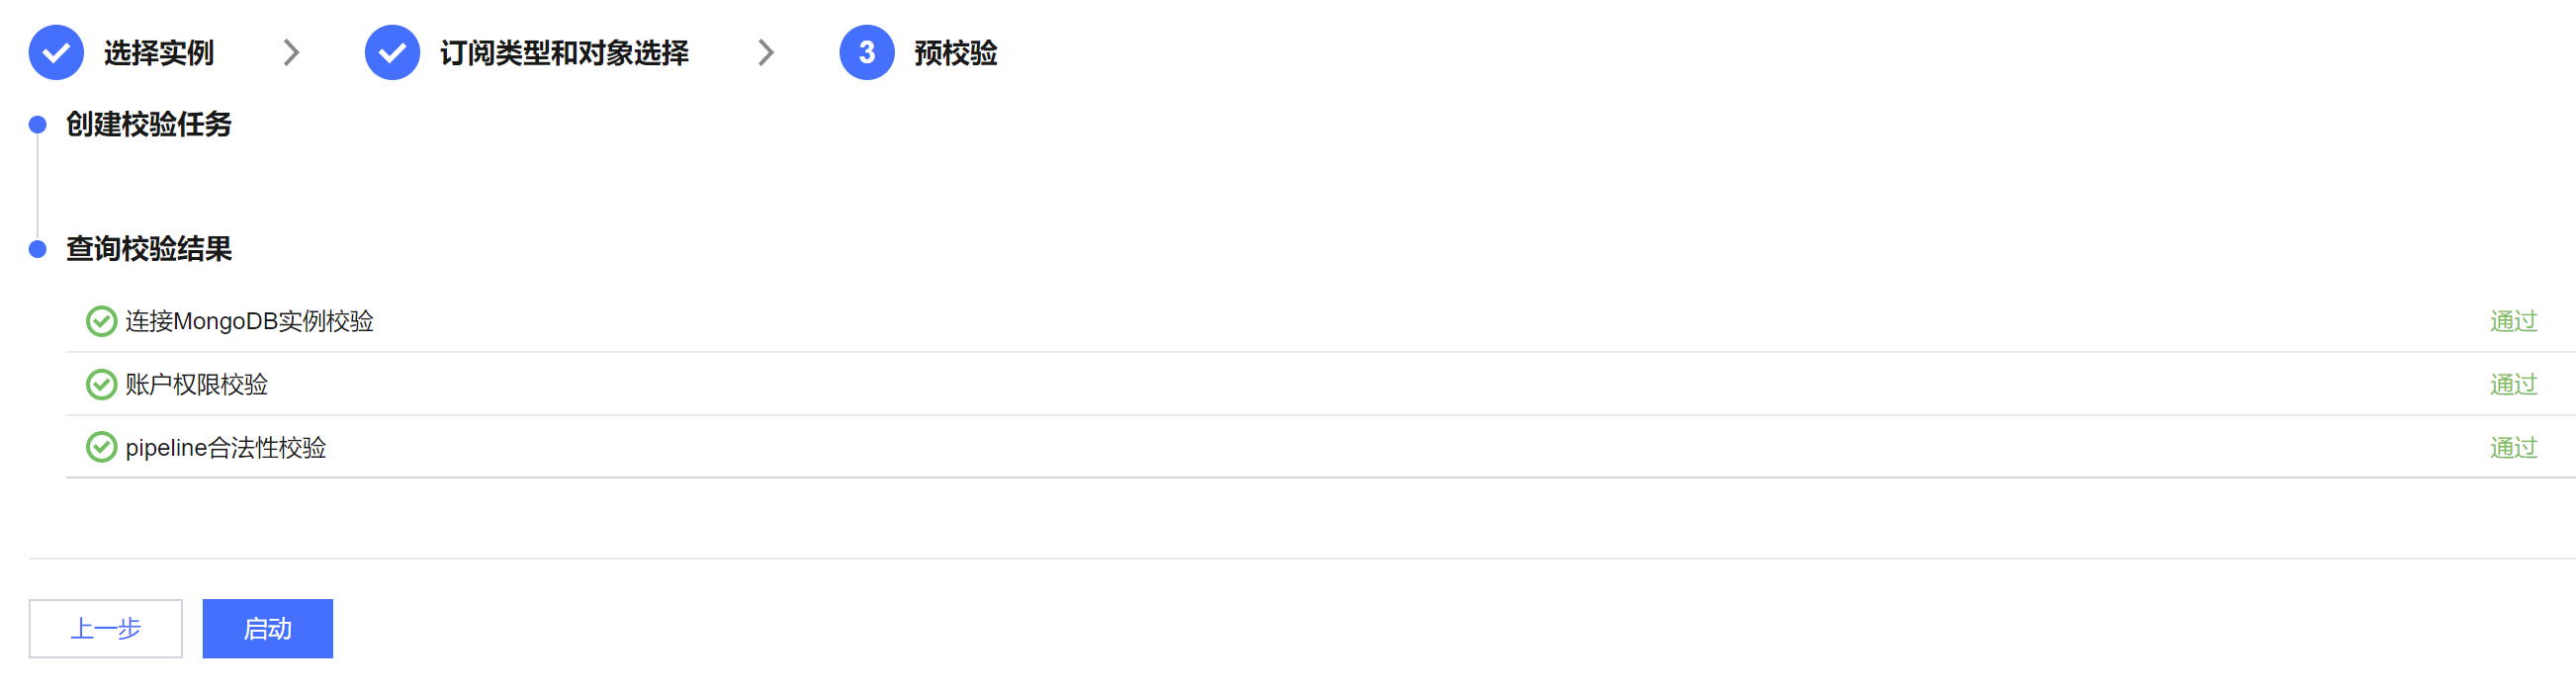This screenshot has height=692, width=2576.
Task: Go to the 选择实例 step label
Action: point(158,52)
